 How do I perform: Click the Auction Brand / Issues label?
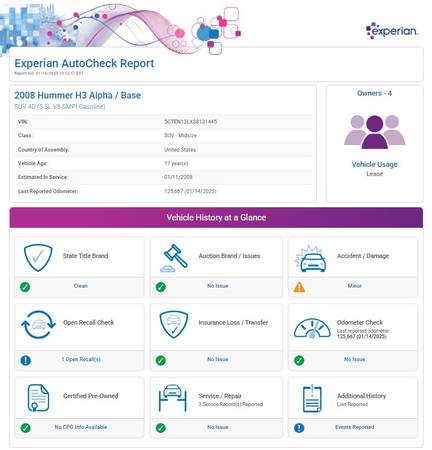click(x=229, y=256)
